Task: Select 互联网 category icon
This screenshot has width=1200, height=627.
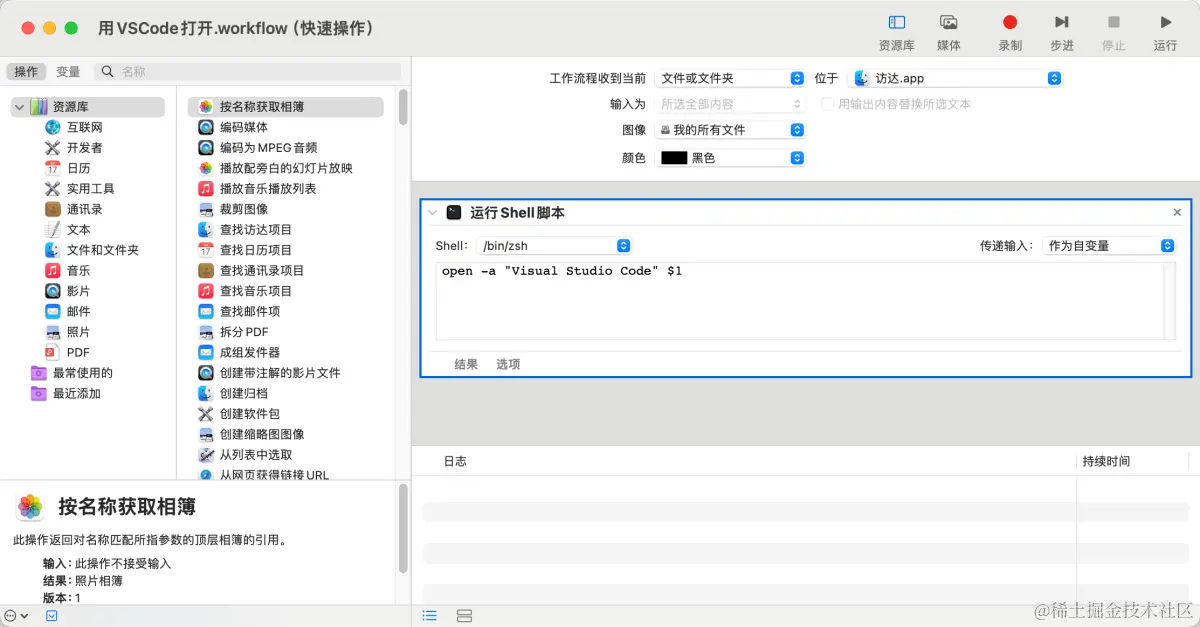Action: tap(53, 127)
